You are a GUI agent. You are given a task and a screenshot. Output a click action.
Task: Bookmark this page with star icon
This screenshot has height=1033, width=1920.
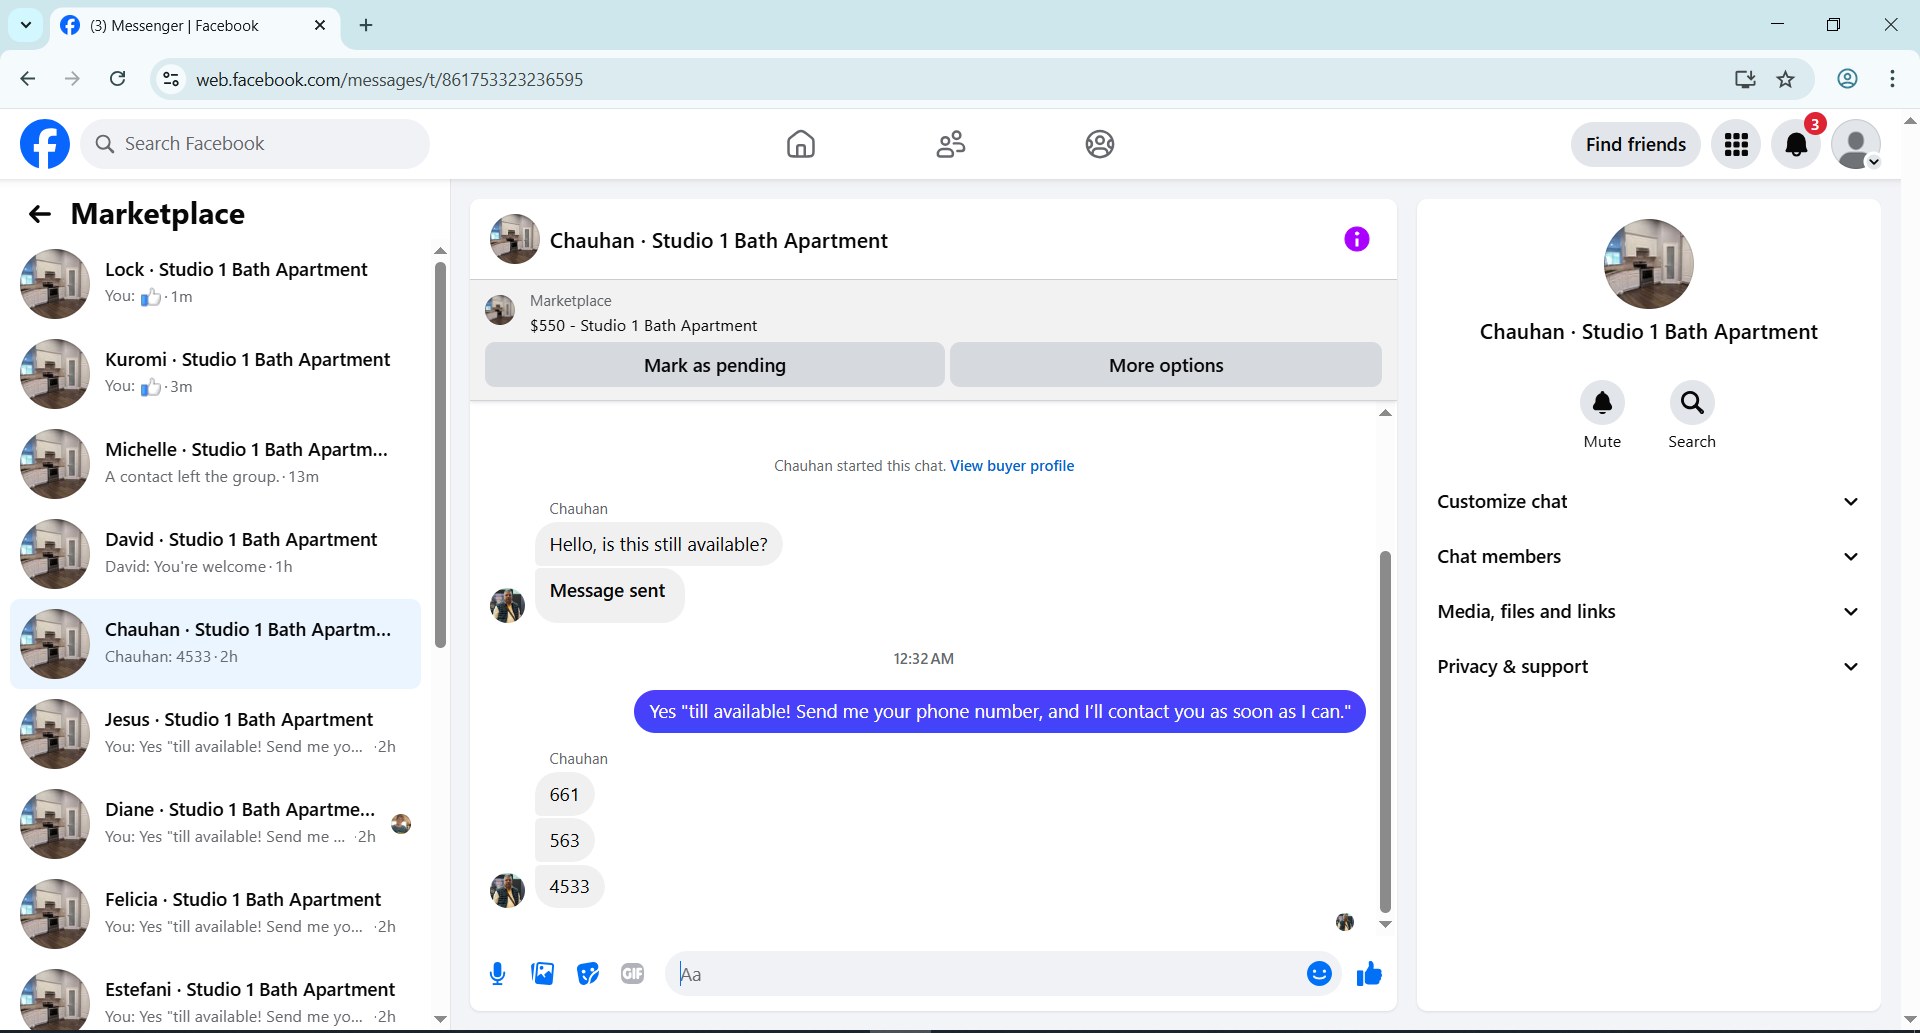[x=1786, y=79]
